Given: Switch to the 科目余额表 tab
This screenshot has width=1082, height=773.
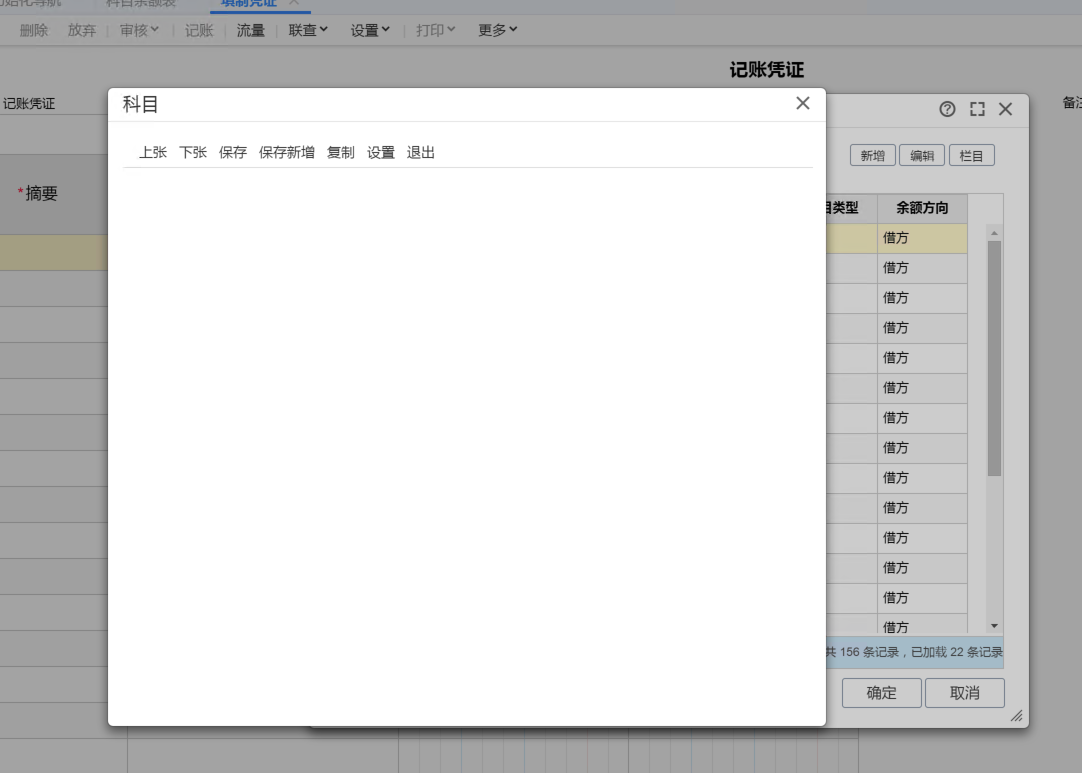Looking at the screenshot, I should (141, 3).
